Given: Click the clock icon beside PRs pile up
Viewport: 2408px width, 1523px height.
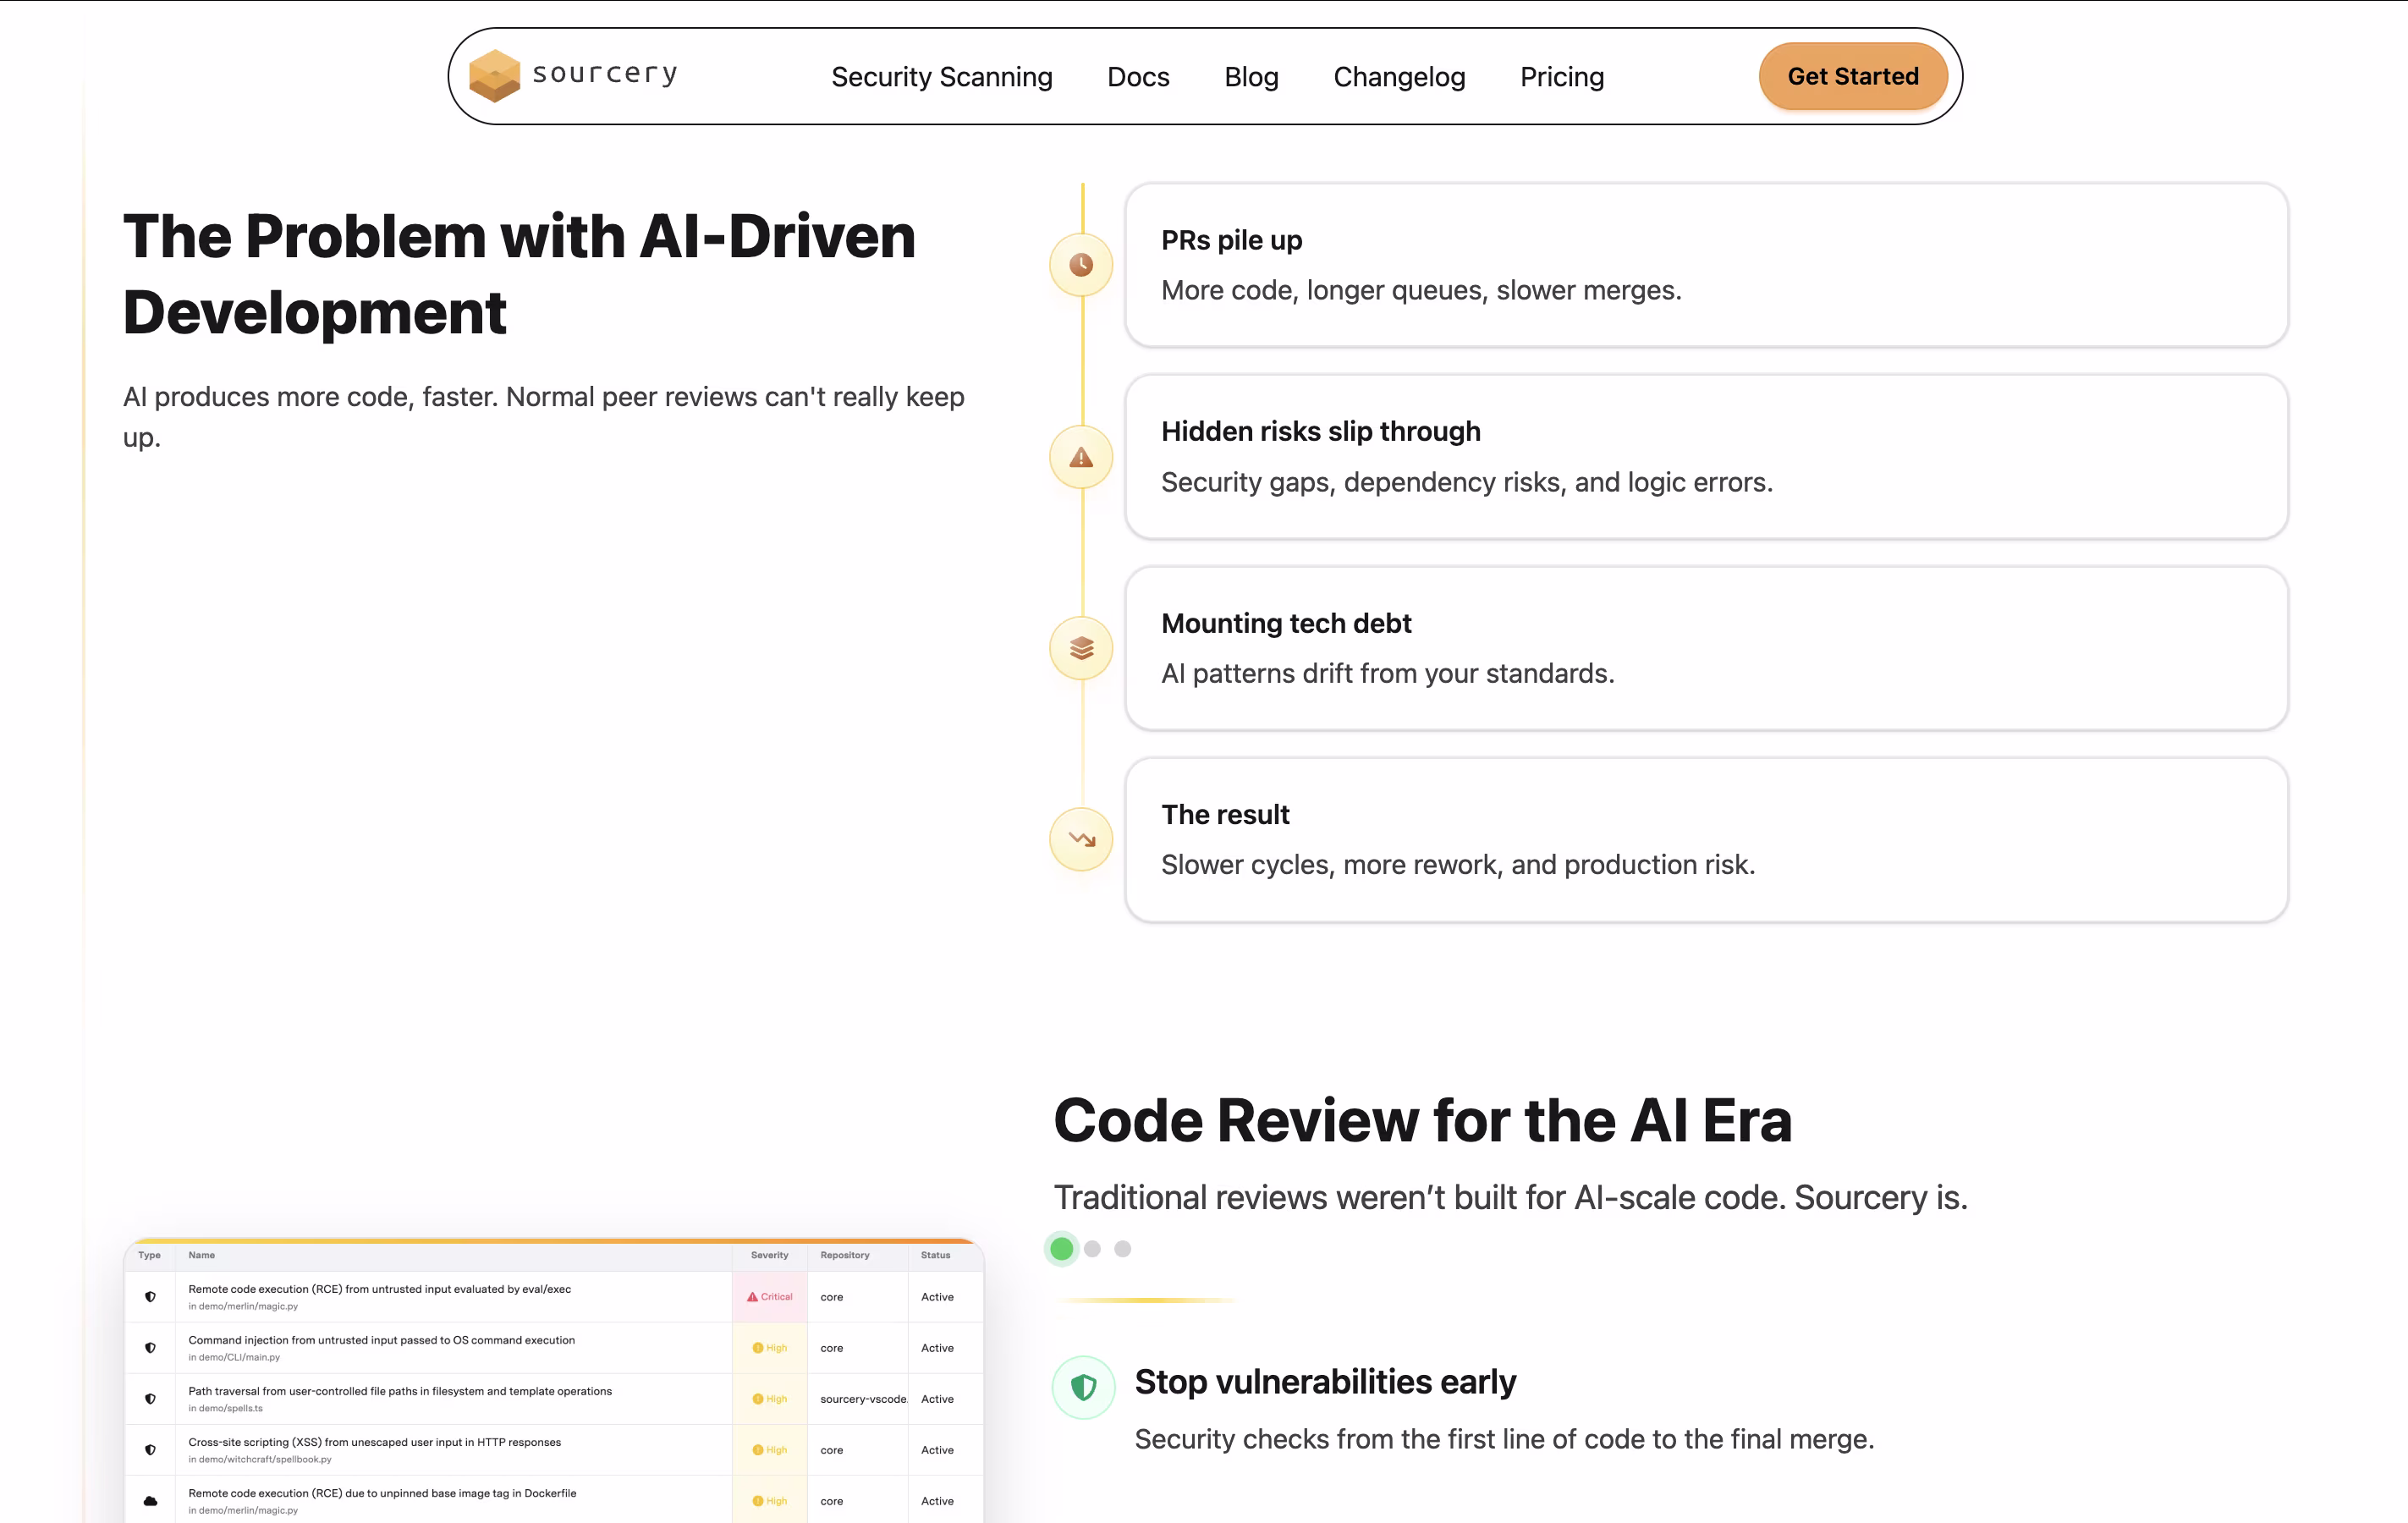Looking at the screenshot, I should click(x=1081, y=265).
